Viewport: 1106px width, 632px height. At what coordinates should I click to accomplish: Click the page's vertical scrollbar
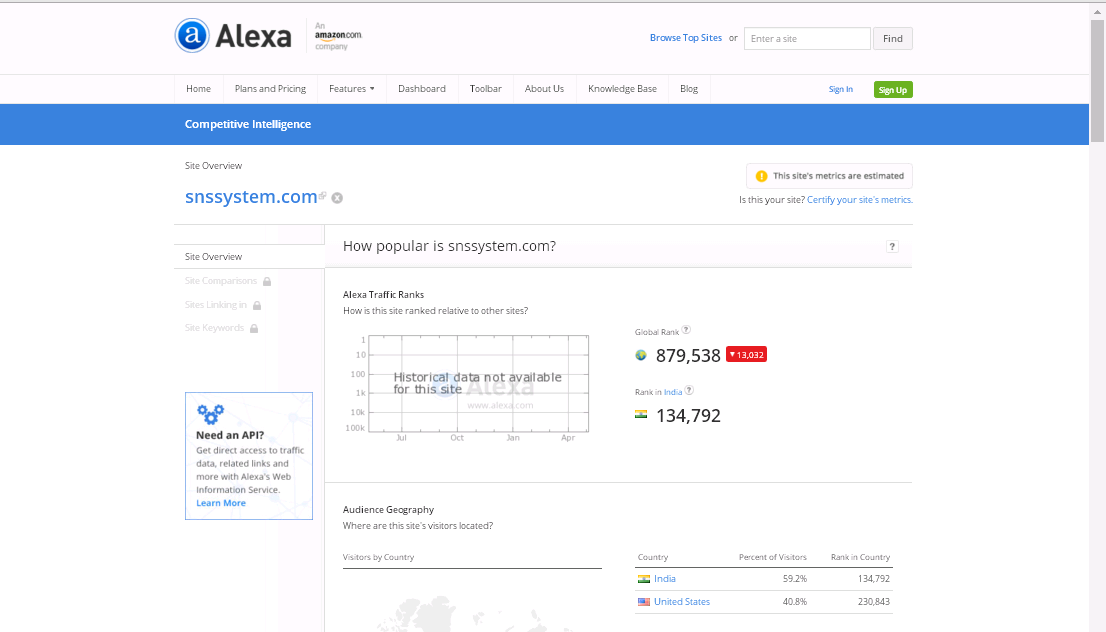click(x=1097, y=300)
